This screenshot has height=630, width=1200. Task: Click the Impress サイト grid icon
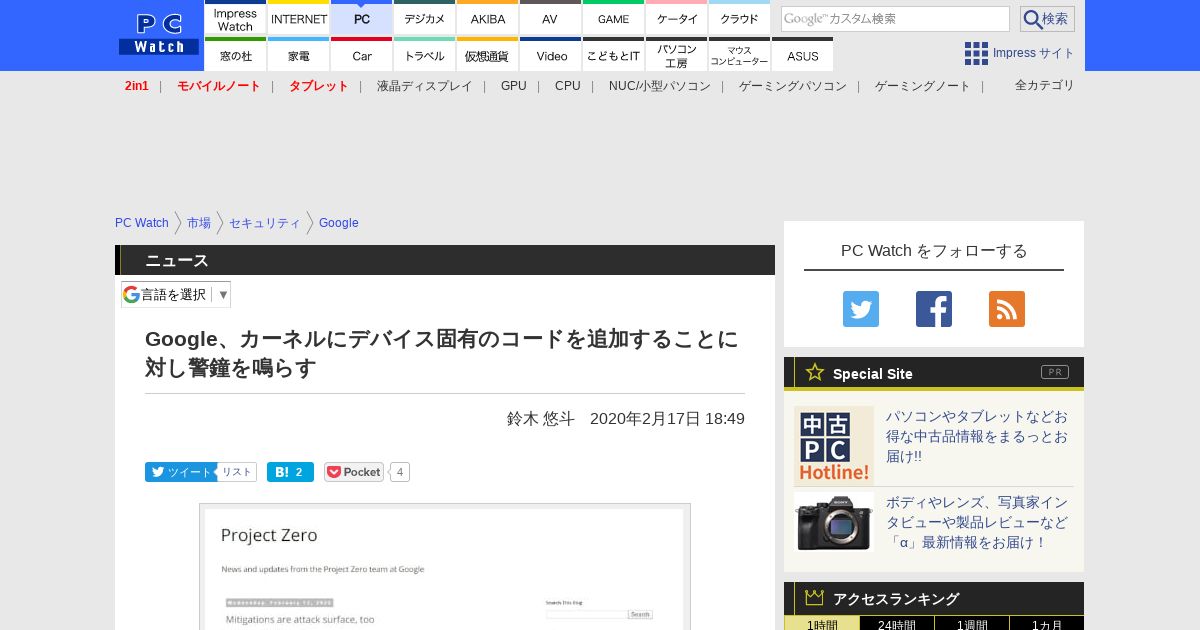click(976, 54)
